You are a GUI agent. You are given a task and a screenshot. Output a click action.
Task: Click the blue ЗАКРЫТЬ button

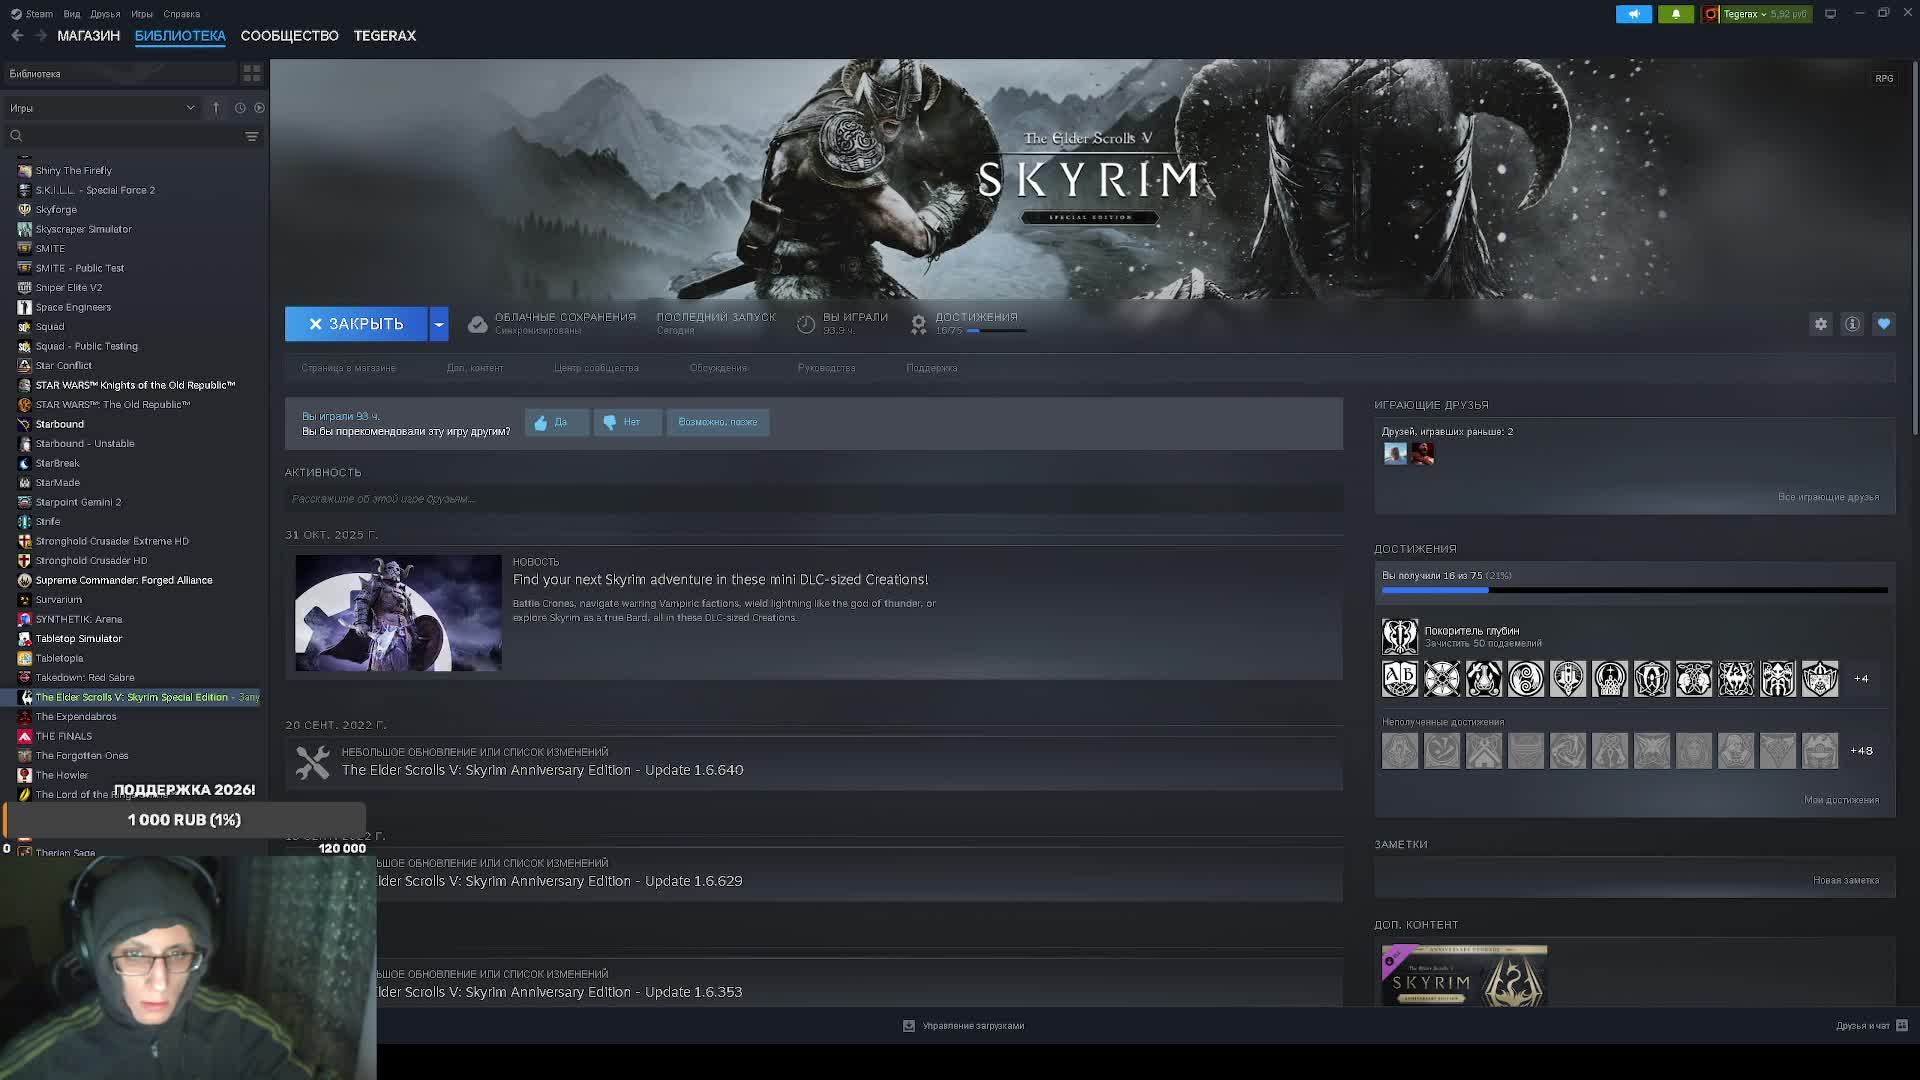356,324
